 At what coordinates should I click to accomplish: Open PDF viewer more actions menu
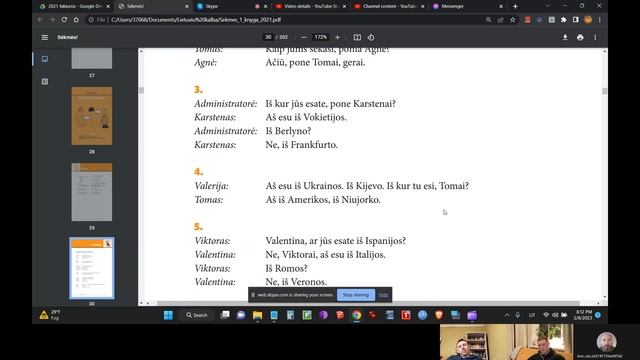[x=595, y=37]
